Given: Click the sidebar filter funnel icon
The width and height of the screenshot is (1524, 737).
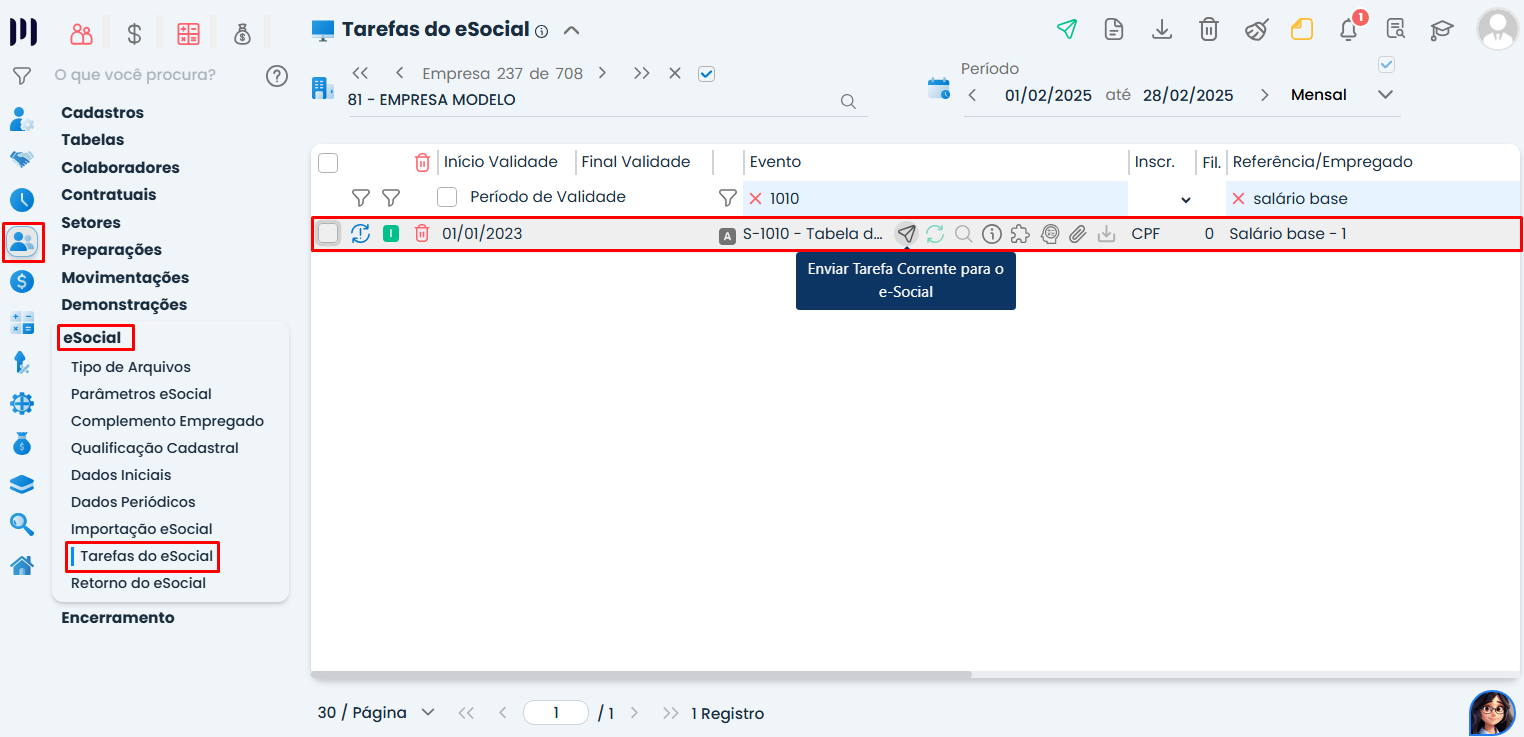Looking at the screenshot, I should [21, 76].
